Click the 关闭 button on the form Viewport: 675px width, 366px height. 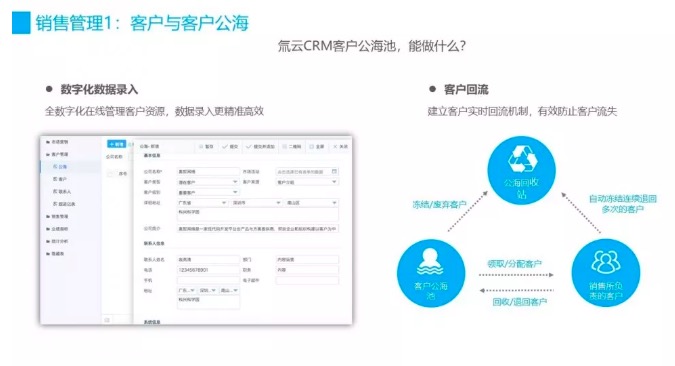(x=340, y=146)
